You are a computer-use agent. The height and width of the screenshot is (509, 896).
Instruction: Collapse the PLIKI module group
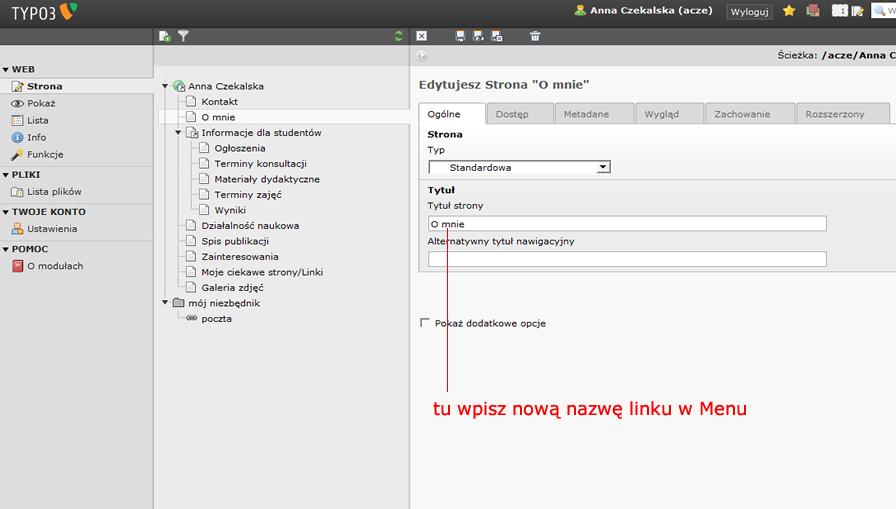coord(6,175)
